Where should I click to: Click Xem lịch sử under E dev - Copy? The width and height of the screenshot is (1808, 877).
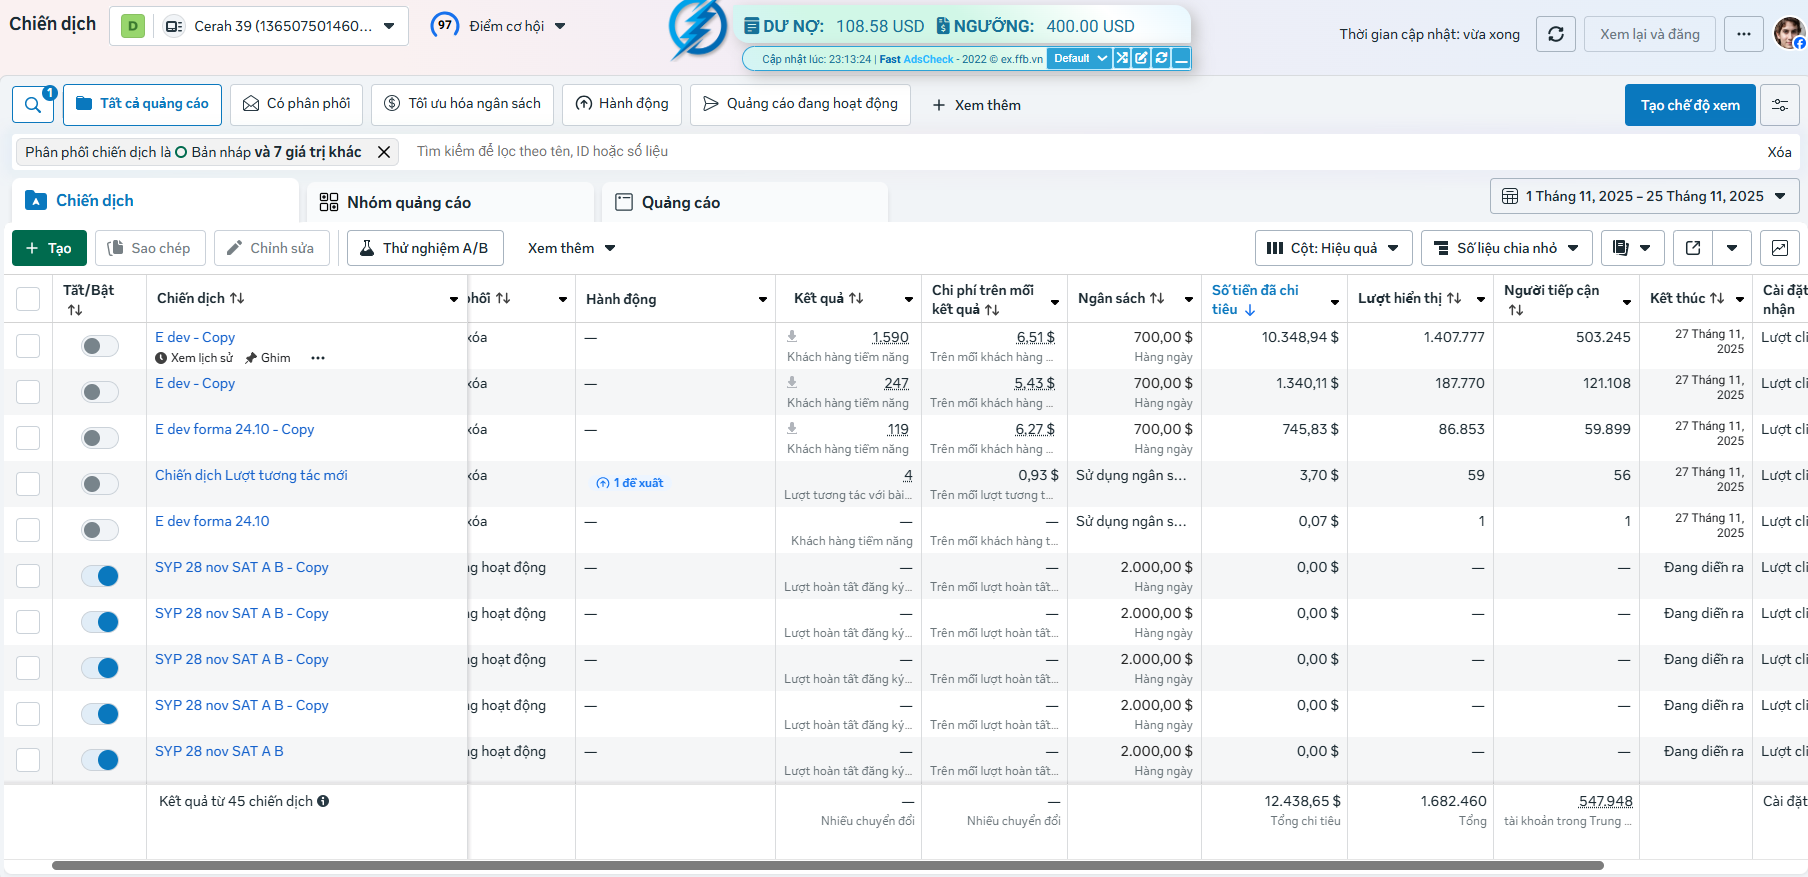[x=194, y=358]
